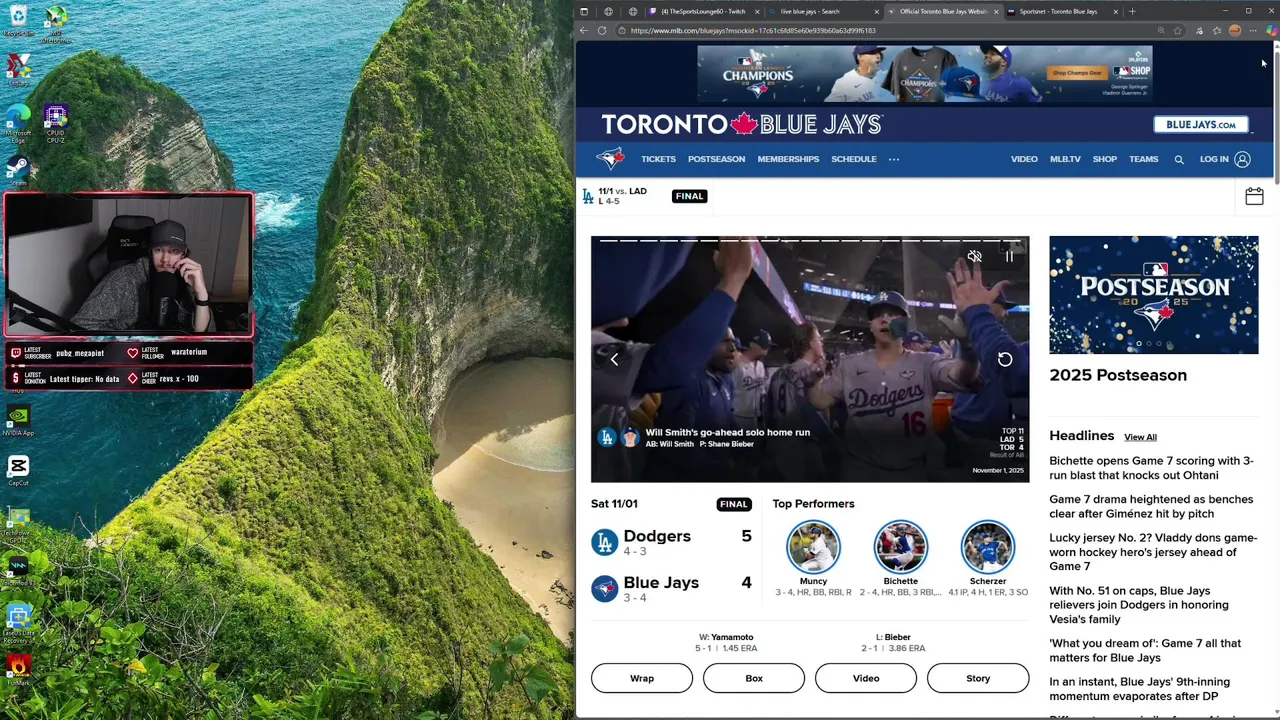This screenshot has height=720, width=1280.
Task: Open the MLB.TV nav item
Action: [1065, 159]
